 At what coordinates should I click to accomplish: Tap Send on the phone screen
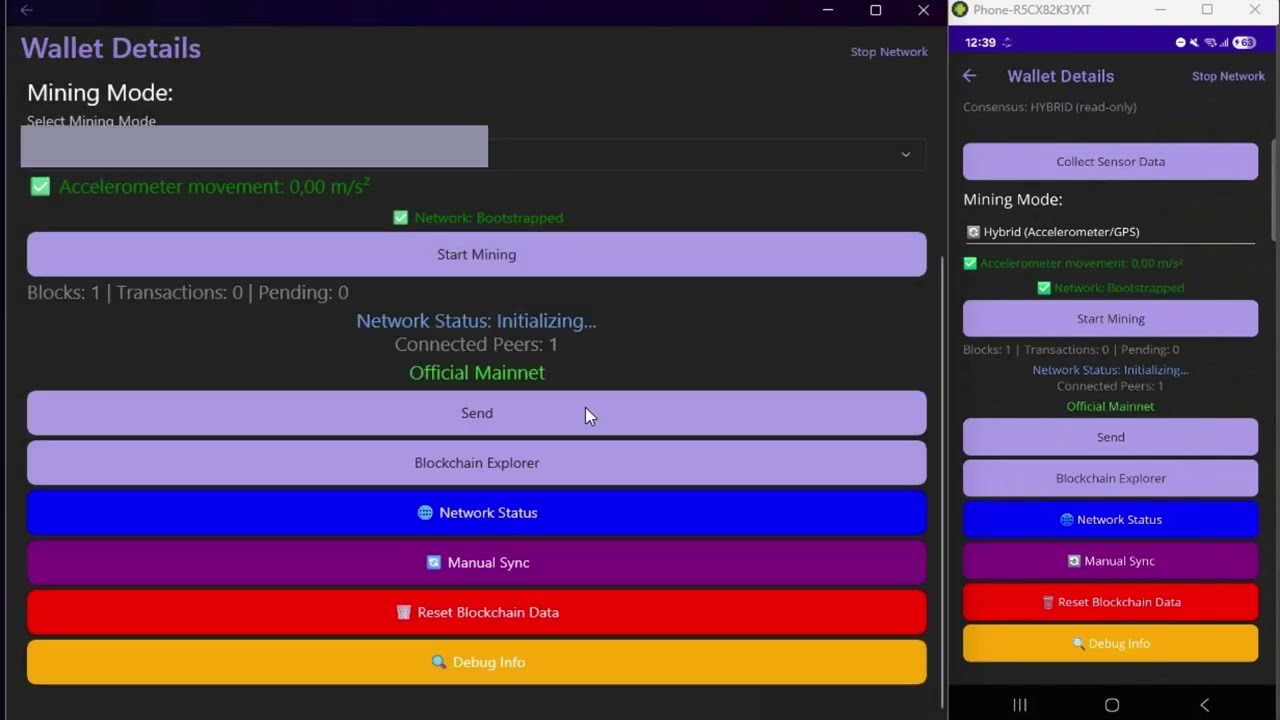coord(1110,437)
